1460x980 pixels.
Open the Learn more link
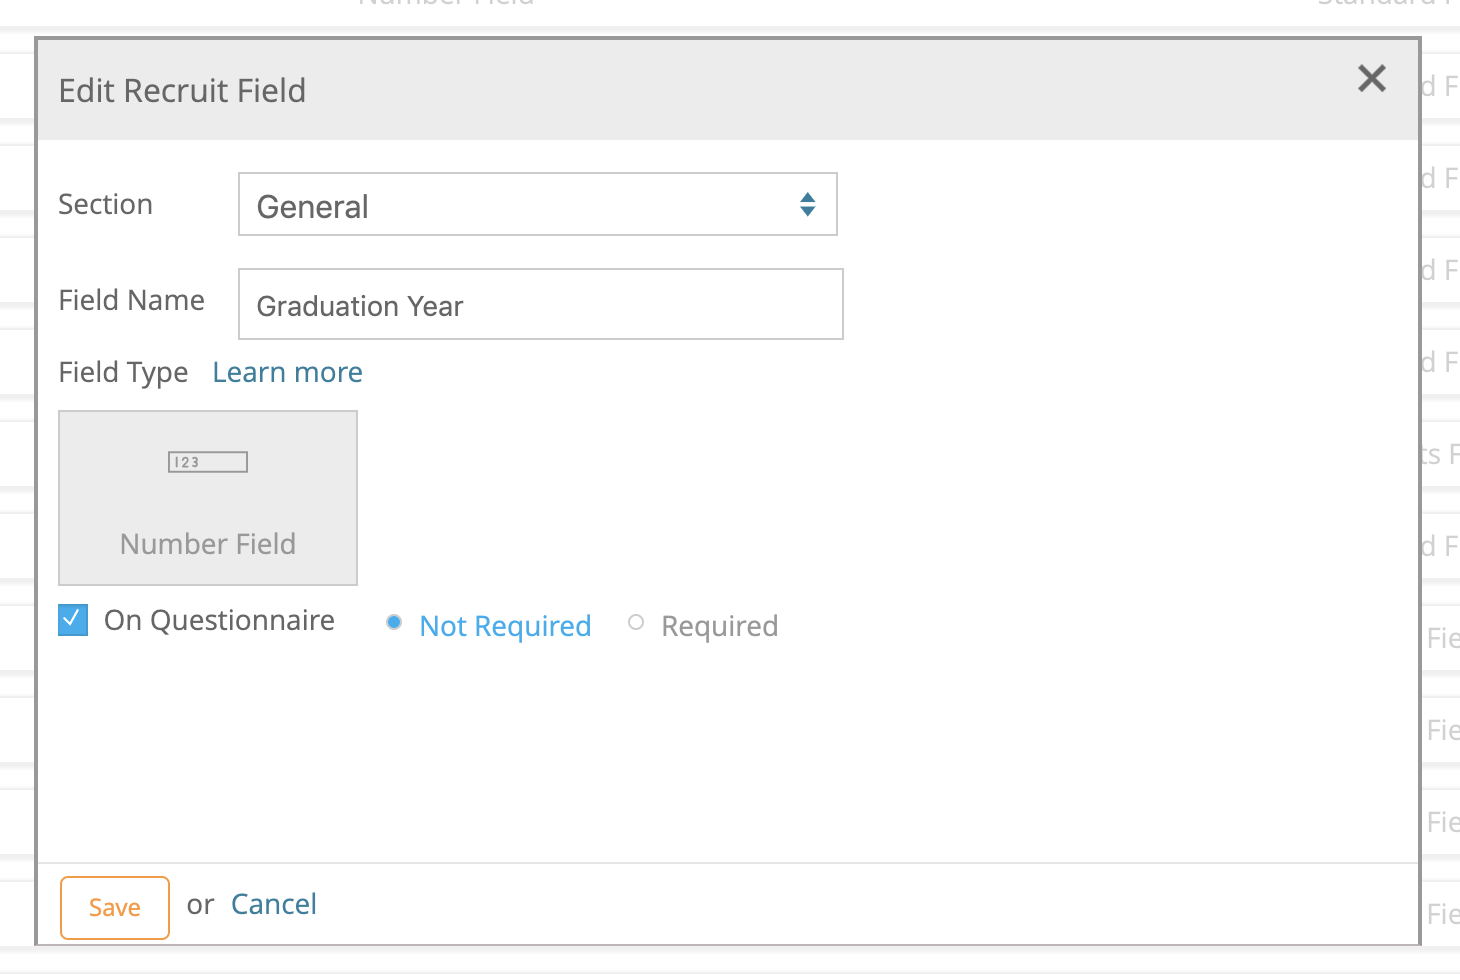coord(287,372)
